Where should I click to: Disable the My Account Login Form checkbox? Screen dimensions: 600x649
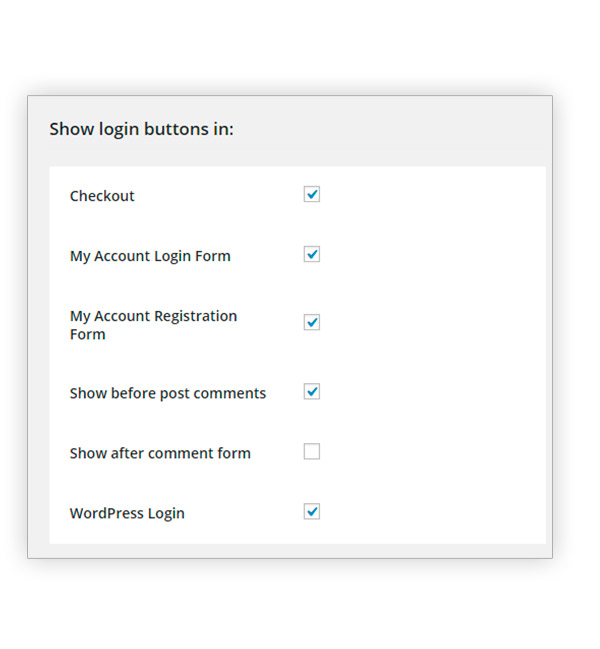click(x=312, y=254)
